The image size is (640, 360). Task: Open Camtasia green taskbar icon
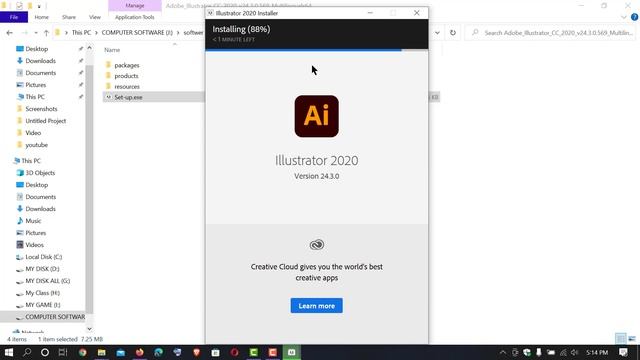253,352
